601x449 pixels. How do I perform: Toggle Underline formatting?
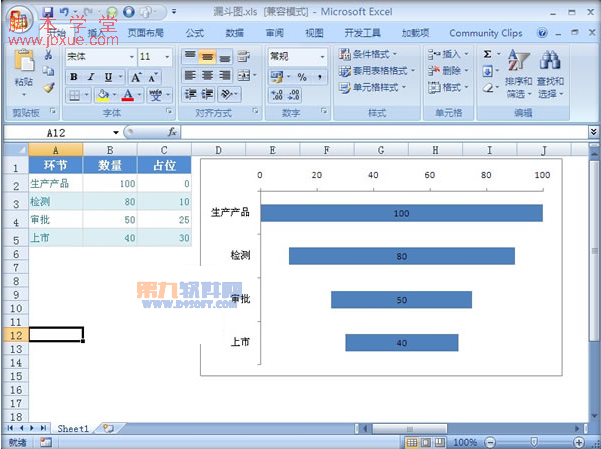[x=108, y=77]
